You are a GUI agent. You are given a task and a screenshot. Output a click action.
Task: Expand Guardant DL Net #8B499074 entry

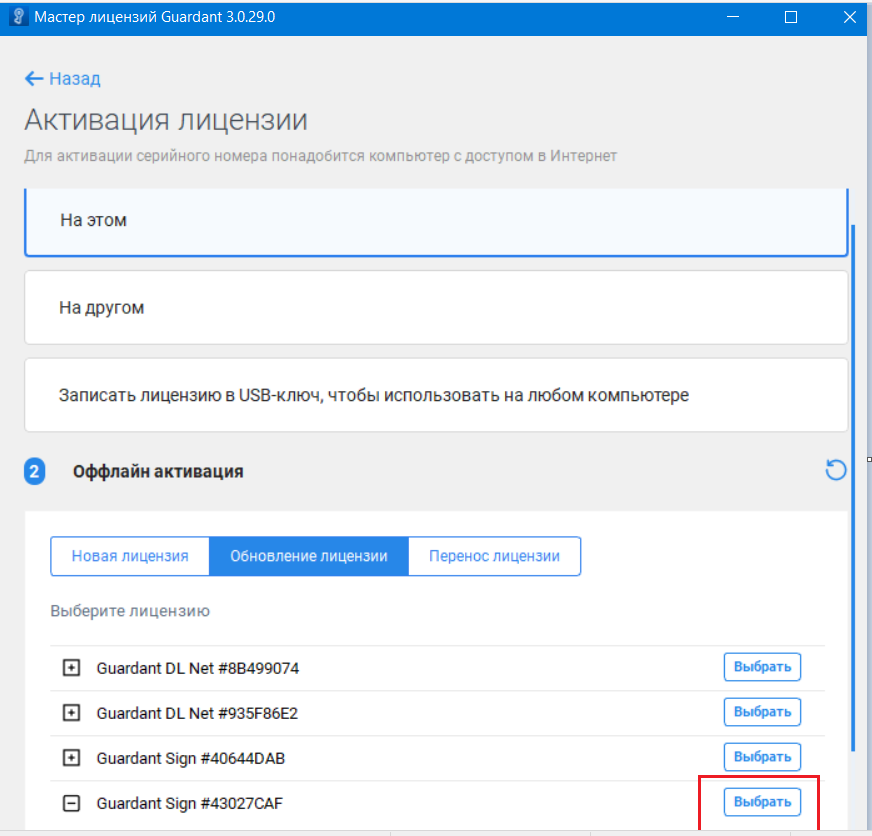71,668
